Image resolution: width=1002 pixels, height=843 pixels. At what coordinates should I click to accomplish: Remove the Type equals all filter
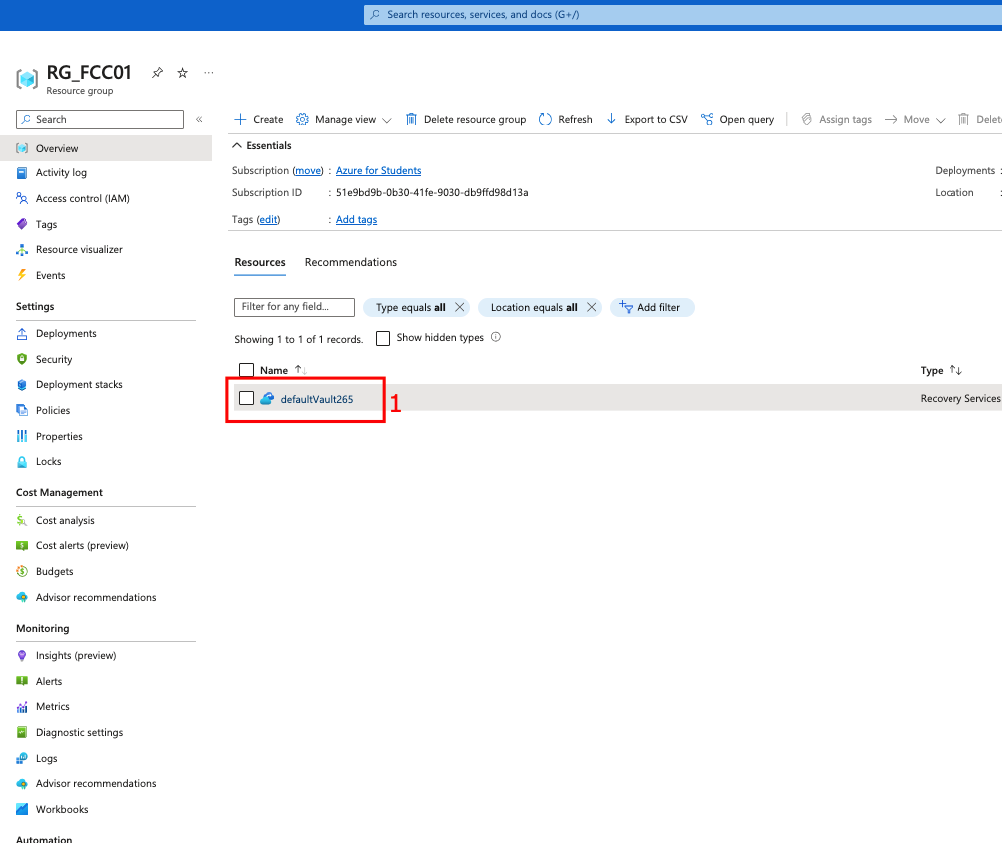pos(459,307)
